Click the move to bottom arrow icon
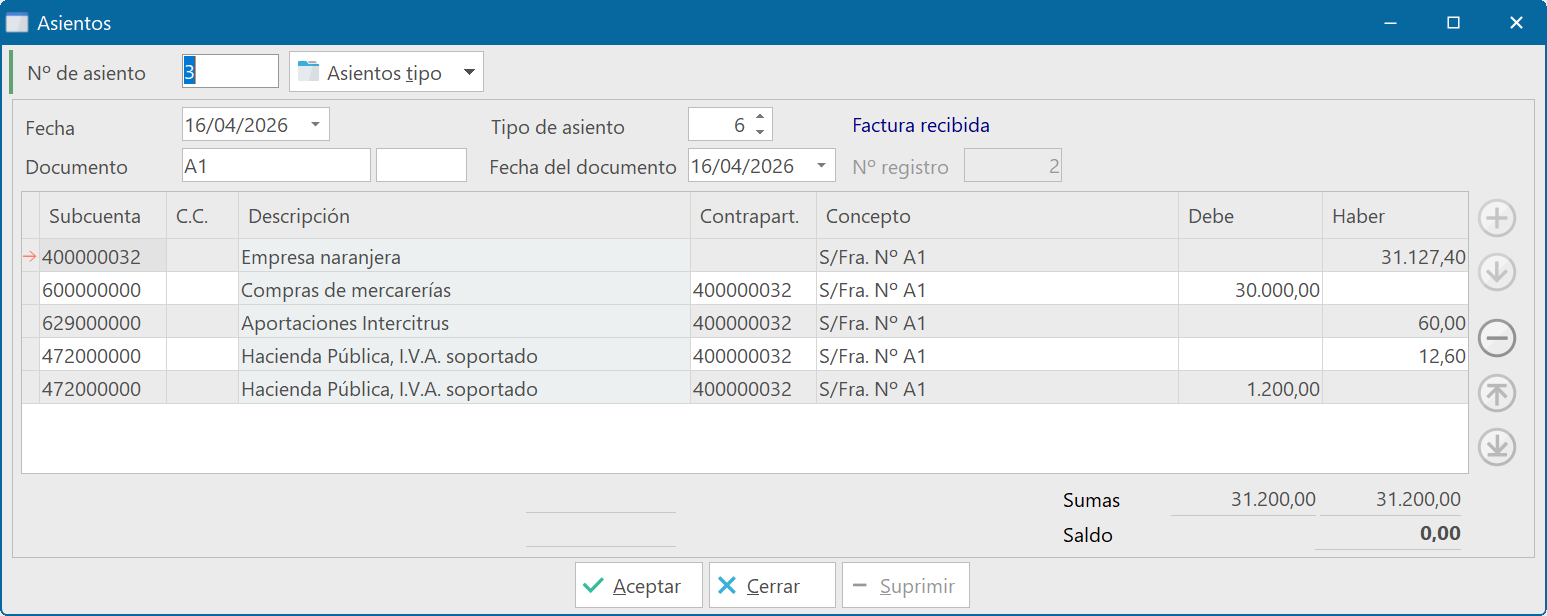Image resolution: width=1547 pixels, height=616 pixels. click(x=1497, y=447)
